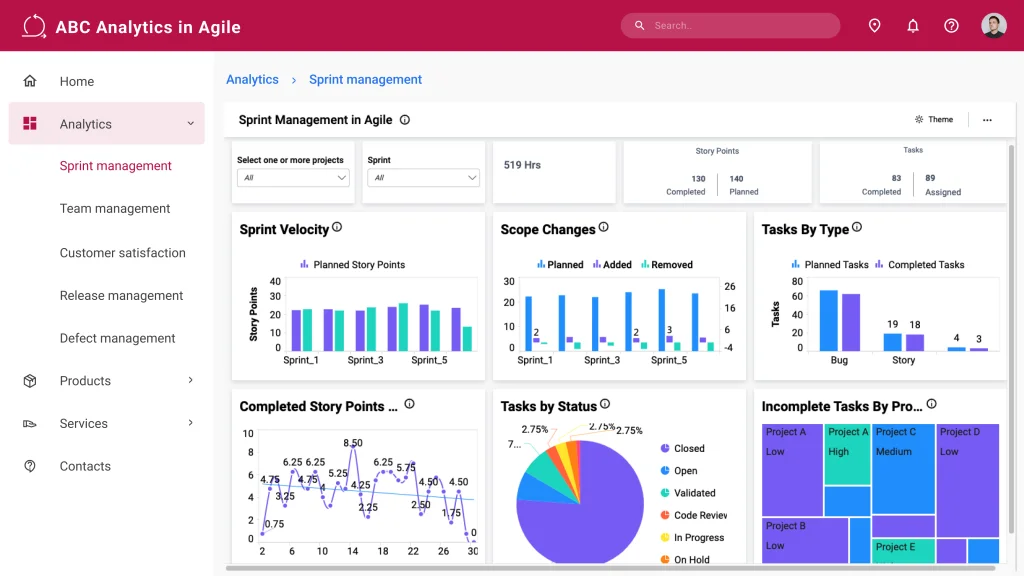1024x576 pixels.
Task: Open the help icon in the top bar
Action: pos(951,25)
